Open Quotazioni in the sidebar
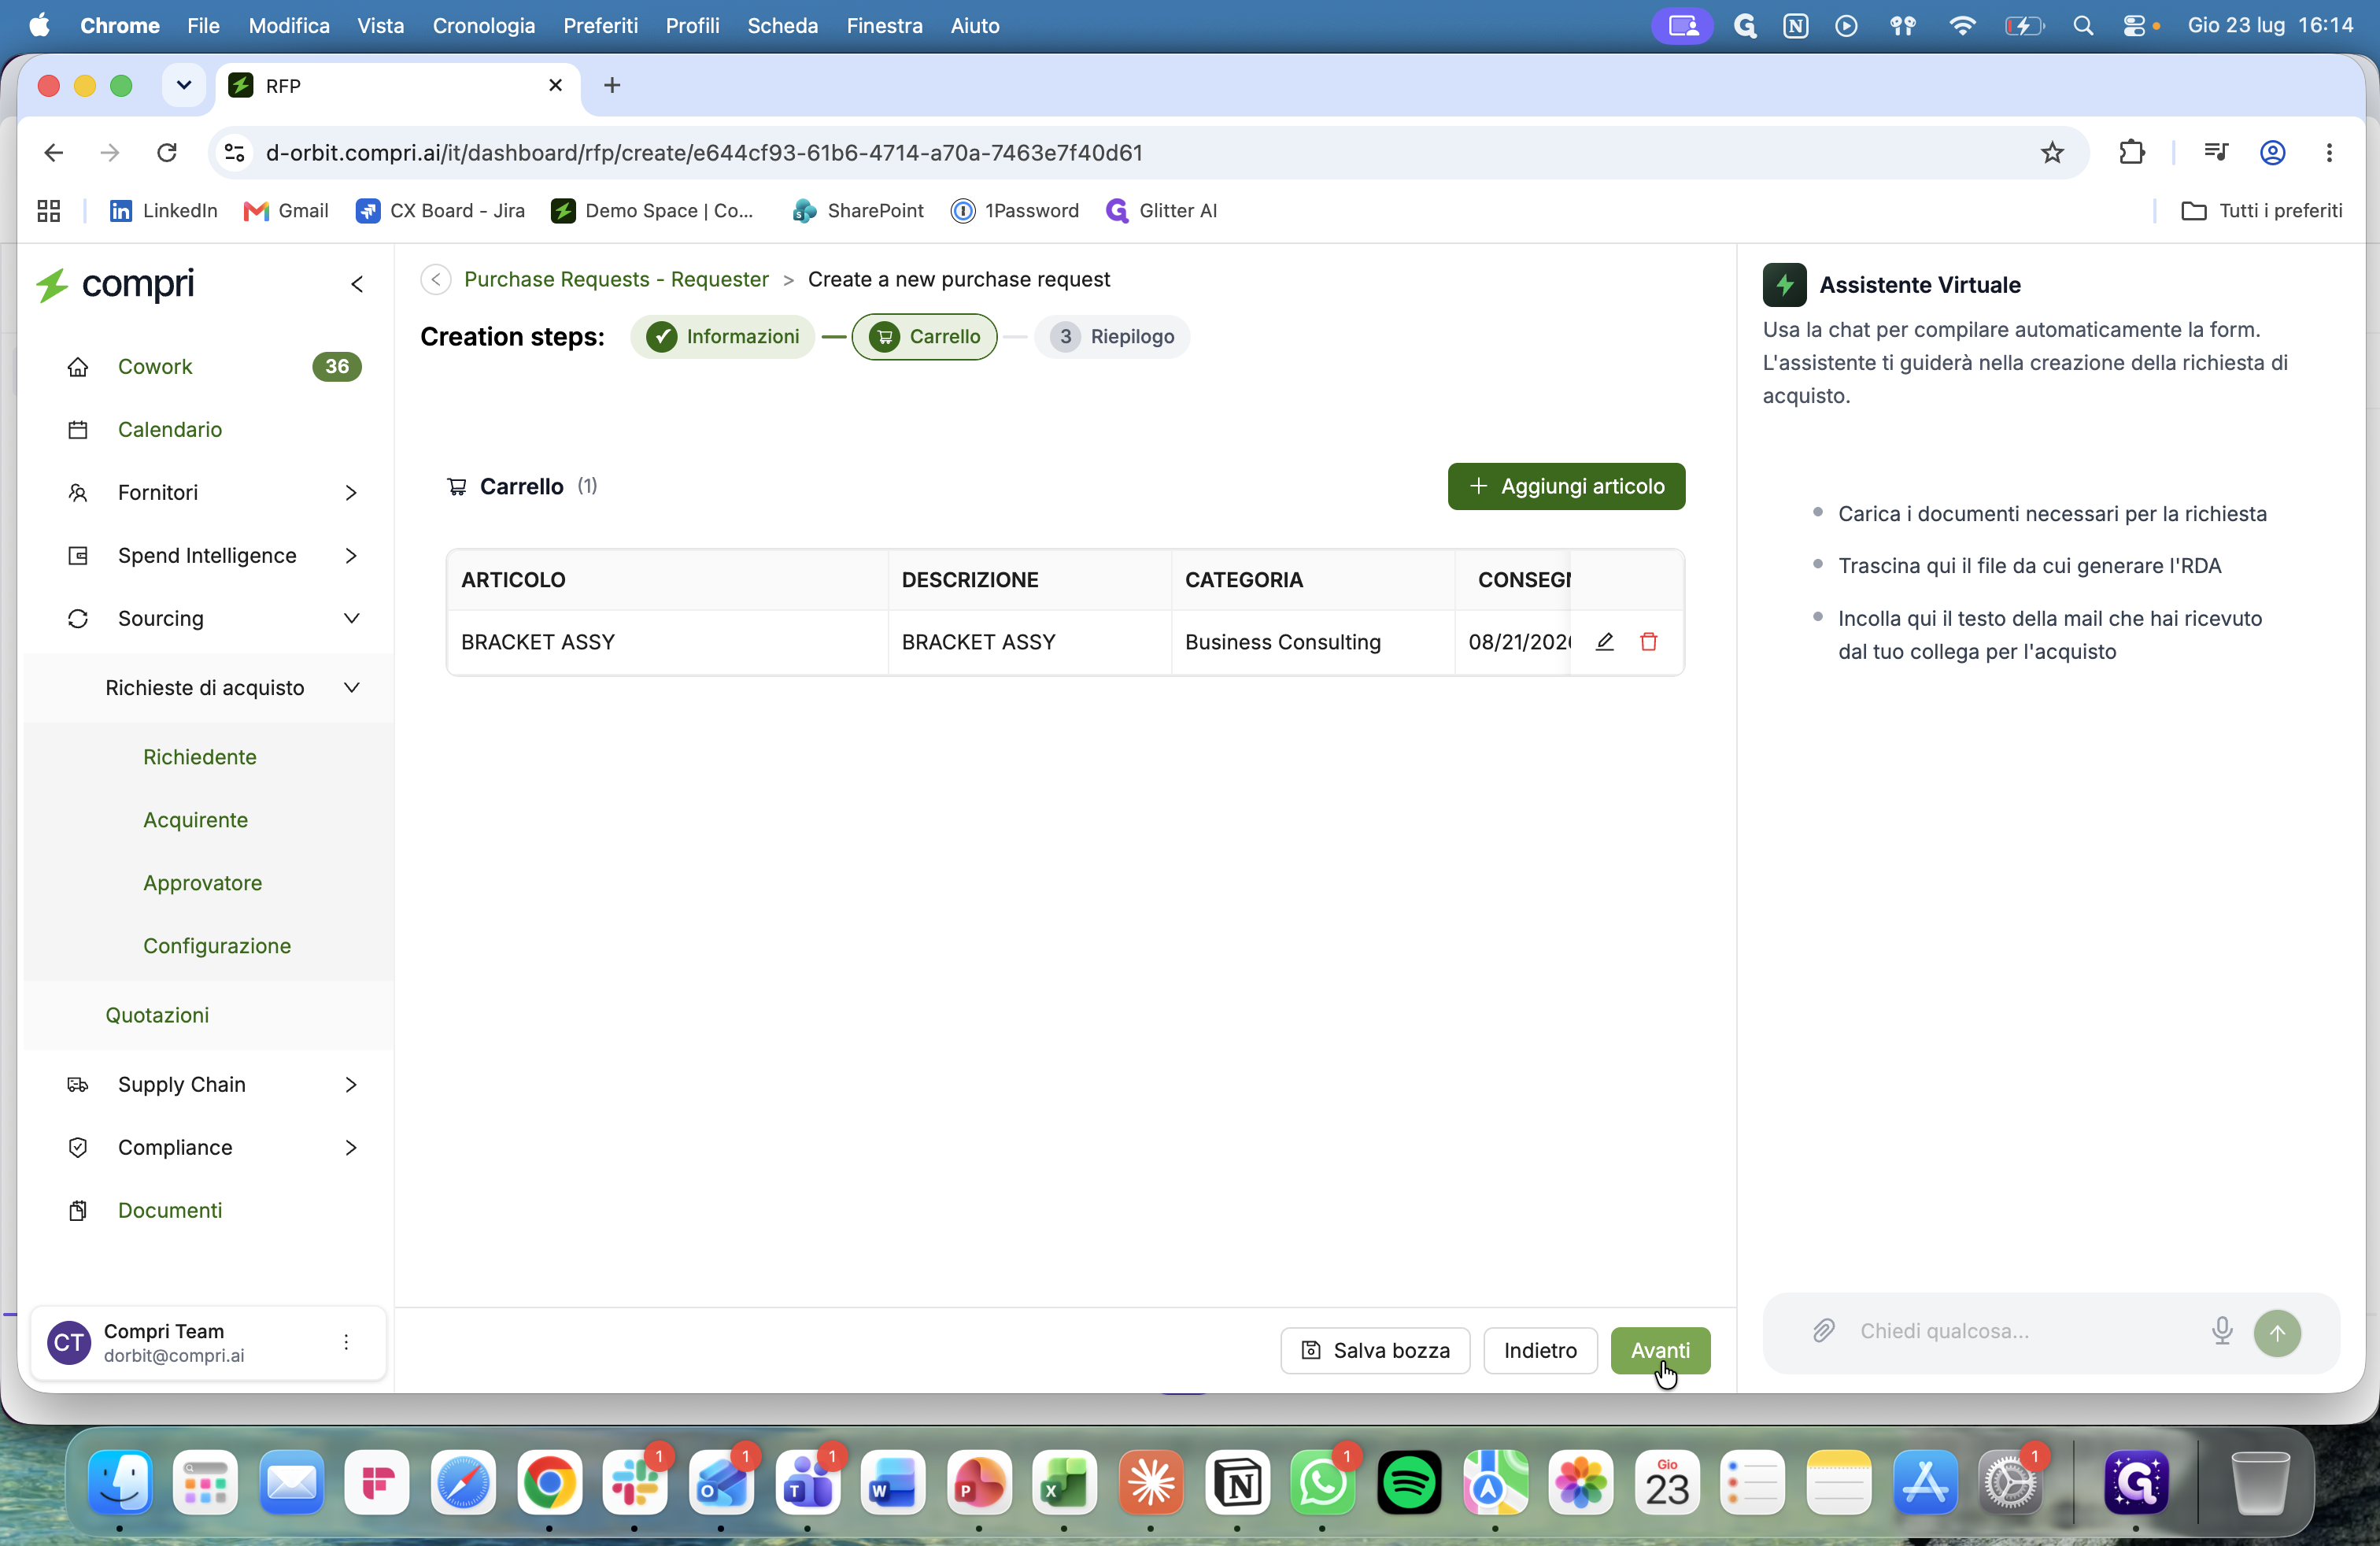2380x1546 pixels. pos(158,1015)
